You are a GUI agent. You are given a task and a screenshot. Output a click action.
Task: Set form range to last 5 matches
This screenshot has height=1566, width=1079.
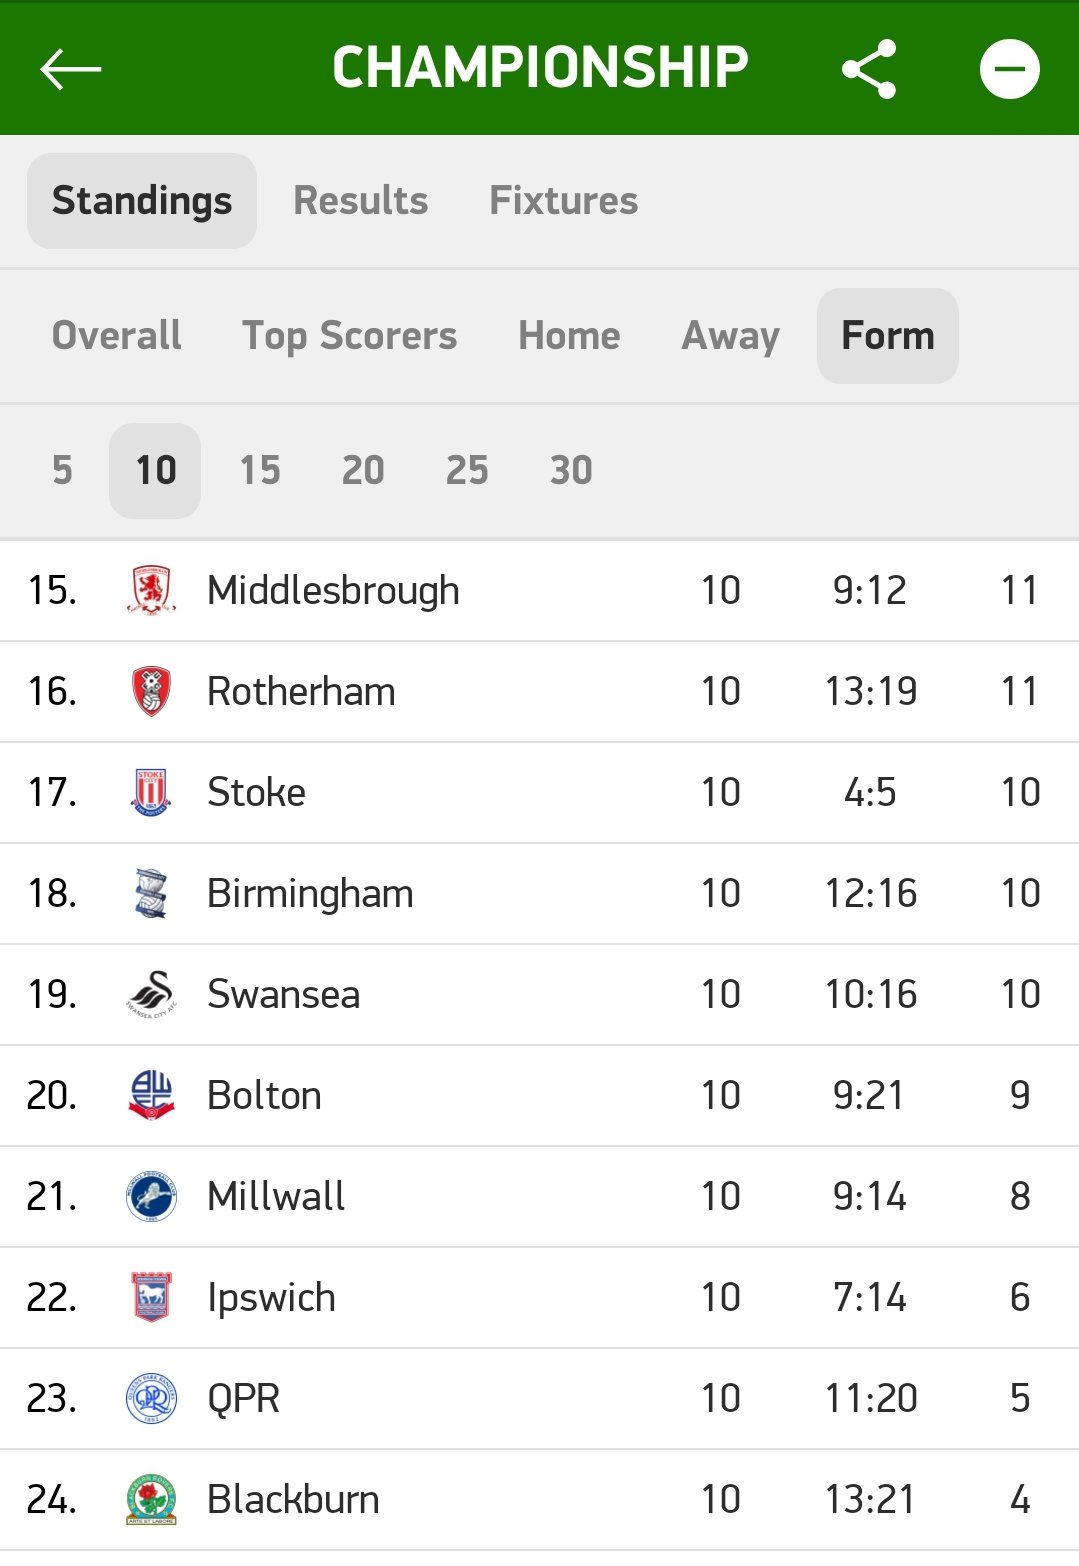click(62, 470)
